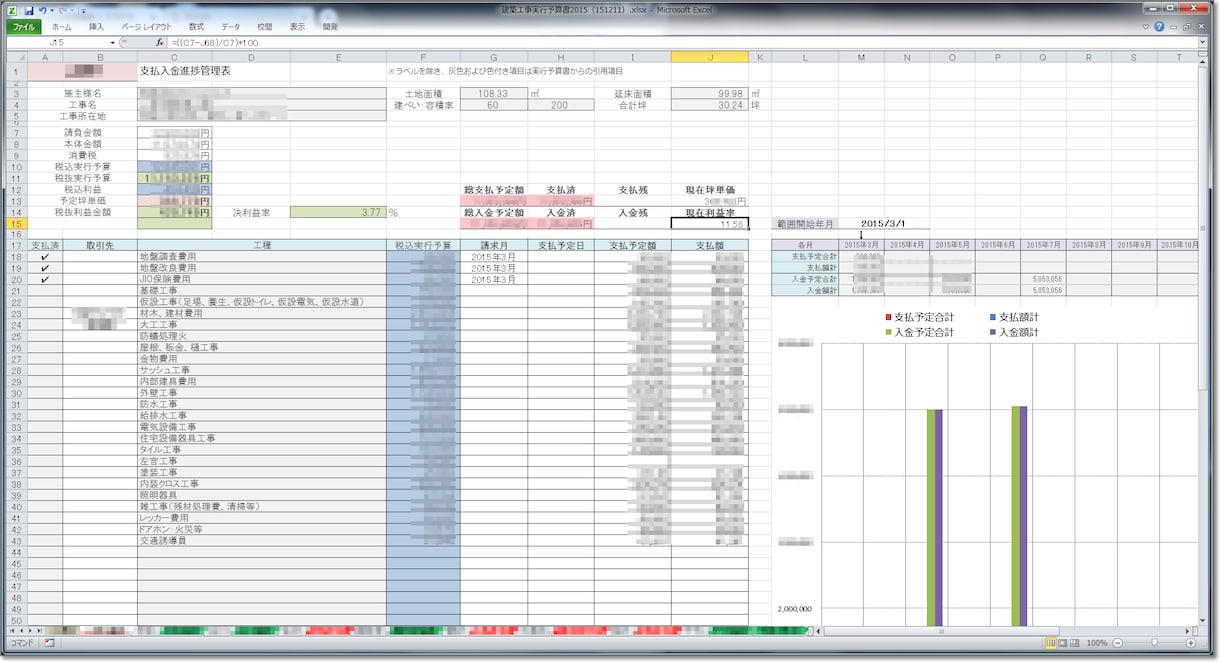Click the zoom slider handle
The image size is (1220, 662).
tap(1154, 643)
